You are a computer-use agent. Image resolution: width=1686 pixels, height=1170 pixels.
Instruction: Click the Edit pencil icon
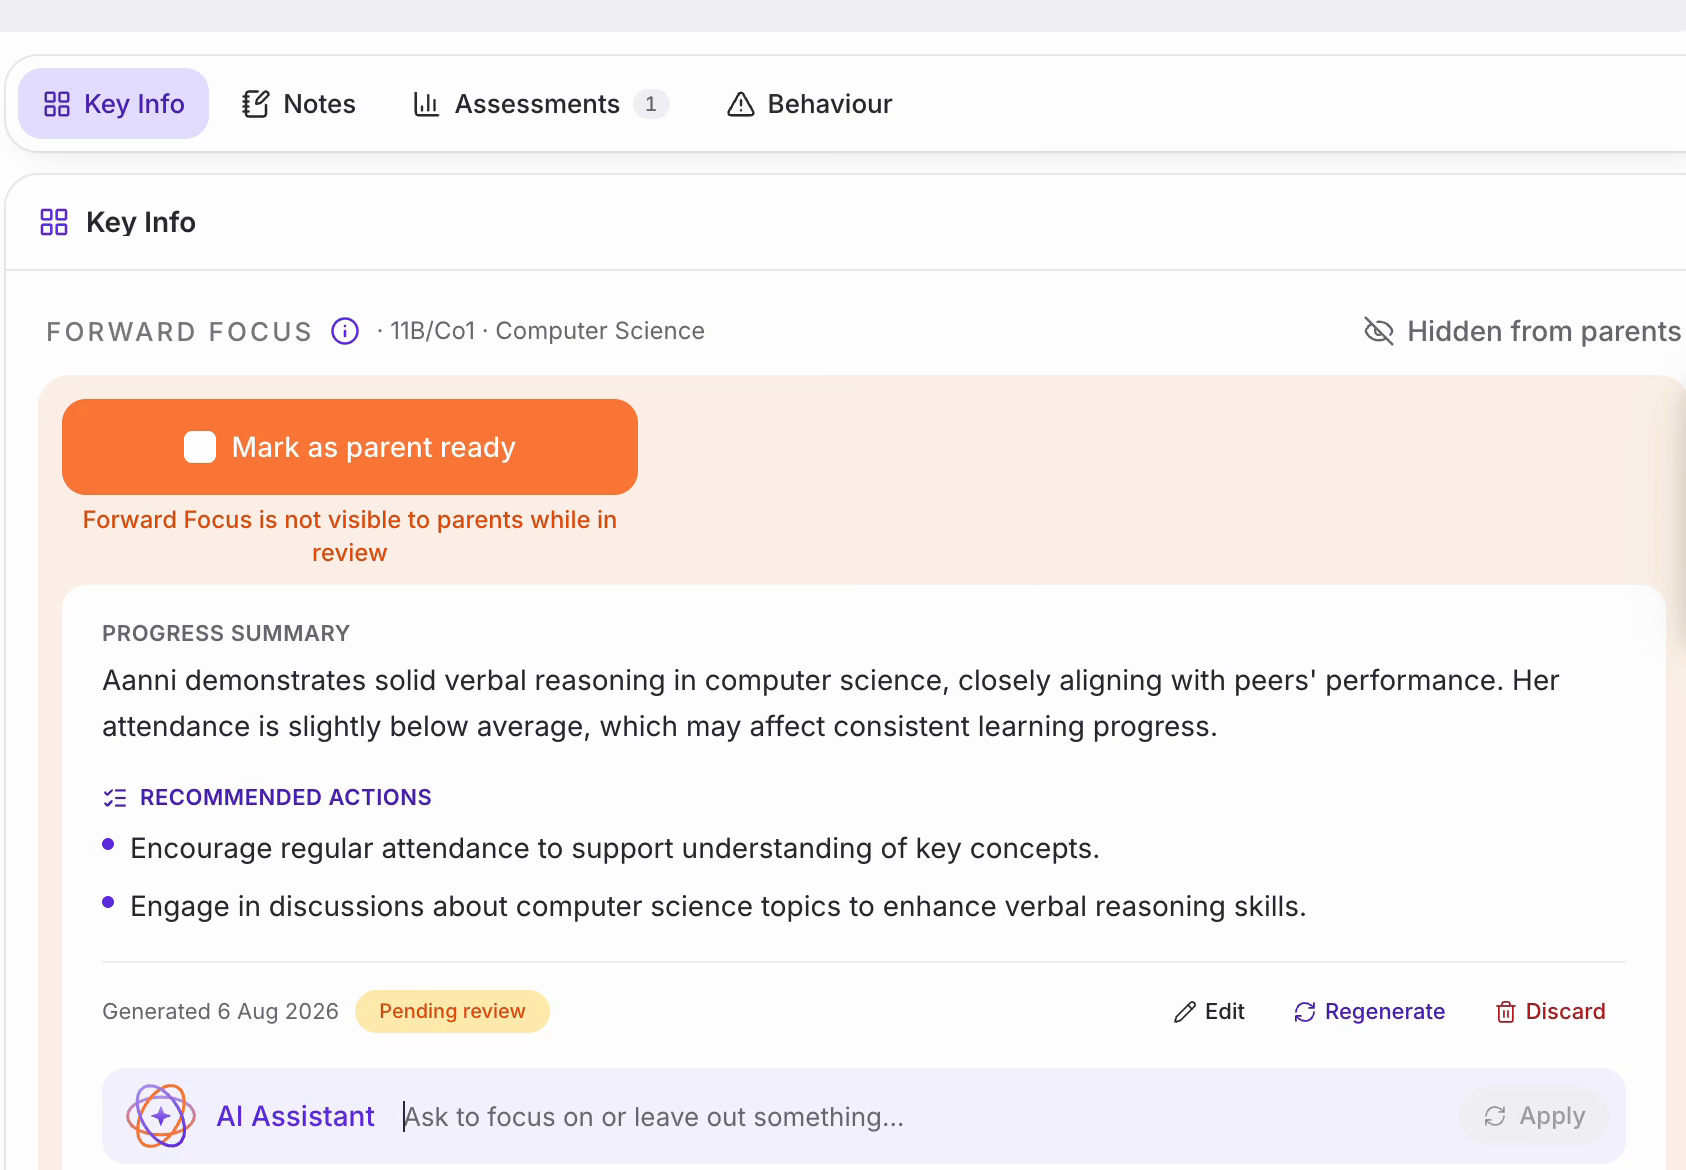pos(1185,1012)
